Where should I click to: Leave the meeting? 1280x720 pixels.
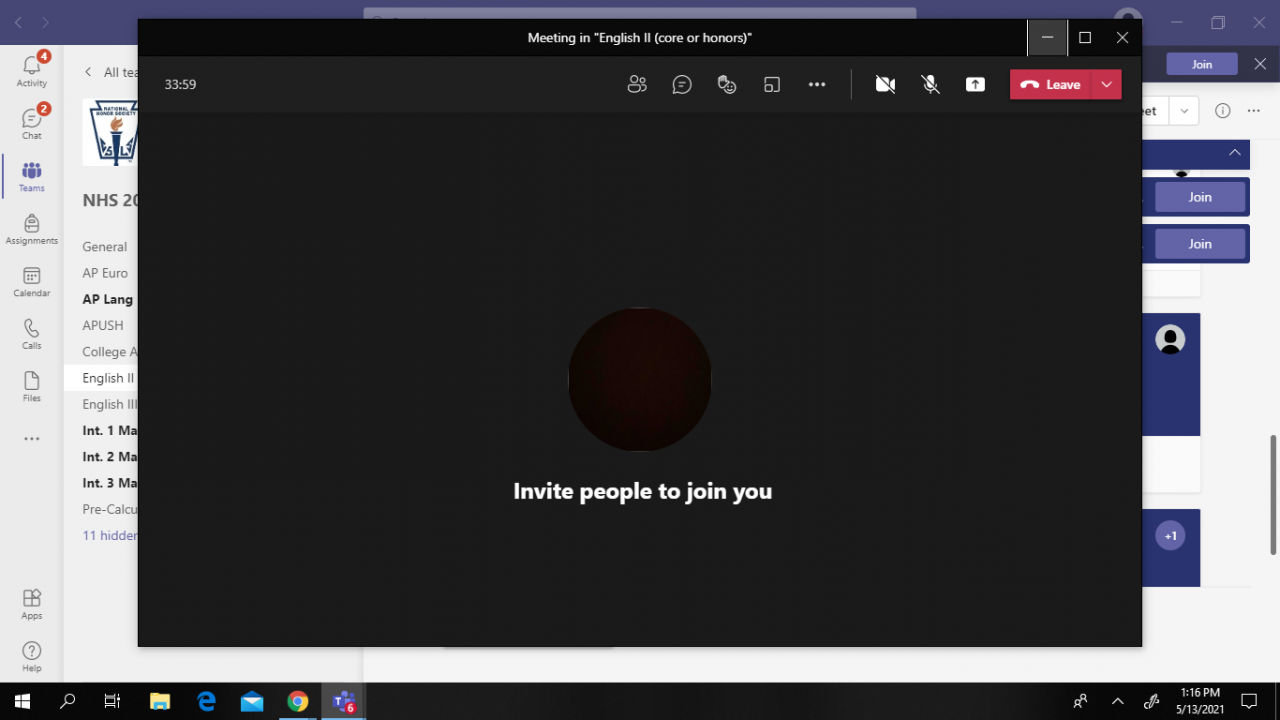pyautogui.click(x=1051, y=85)
